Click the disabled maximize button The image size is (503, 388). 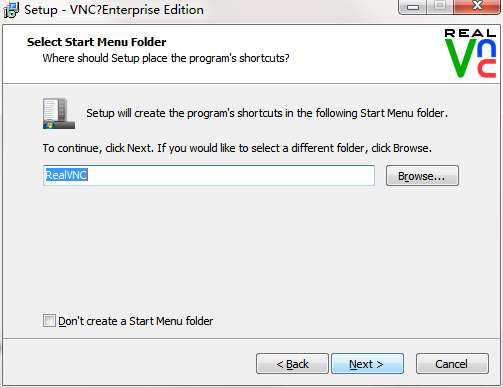440,6
